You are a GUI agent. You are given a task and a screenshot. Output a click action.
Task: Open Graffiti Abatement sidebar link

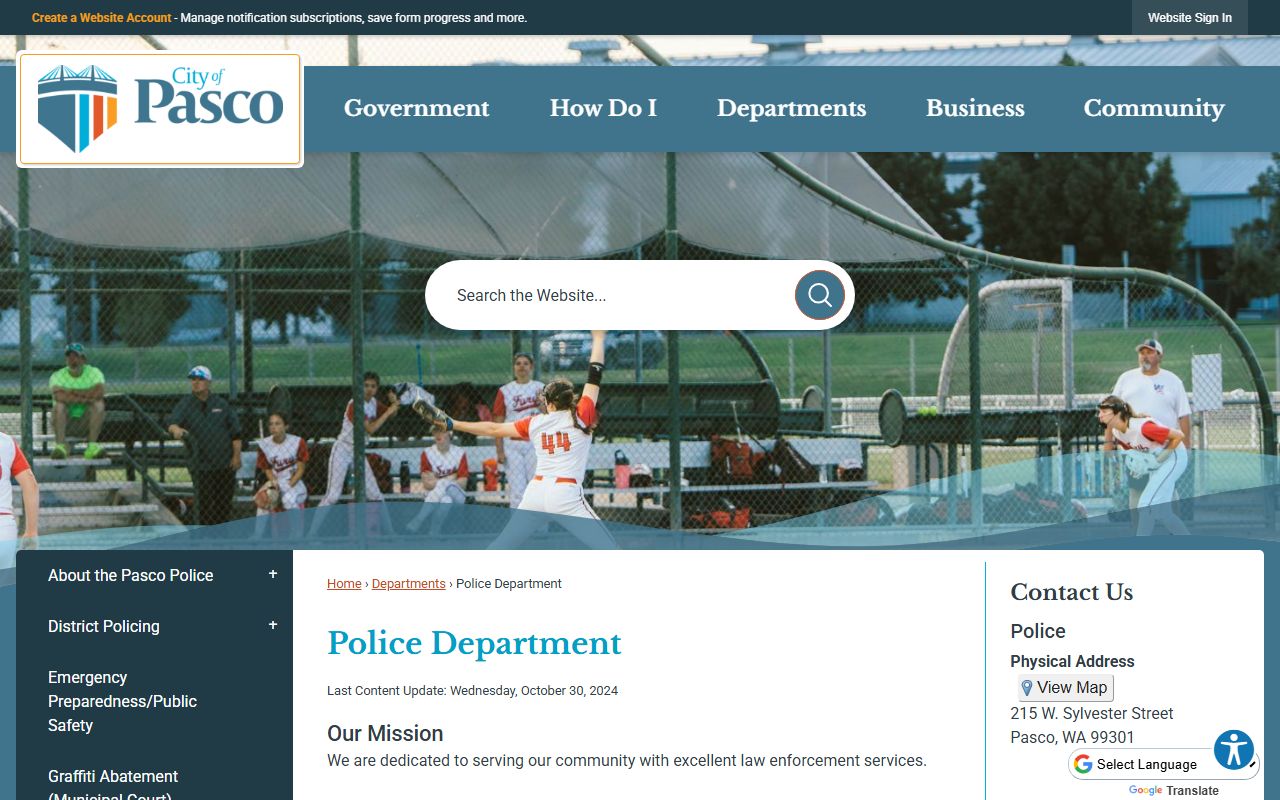click(x=113, y=786)
